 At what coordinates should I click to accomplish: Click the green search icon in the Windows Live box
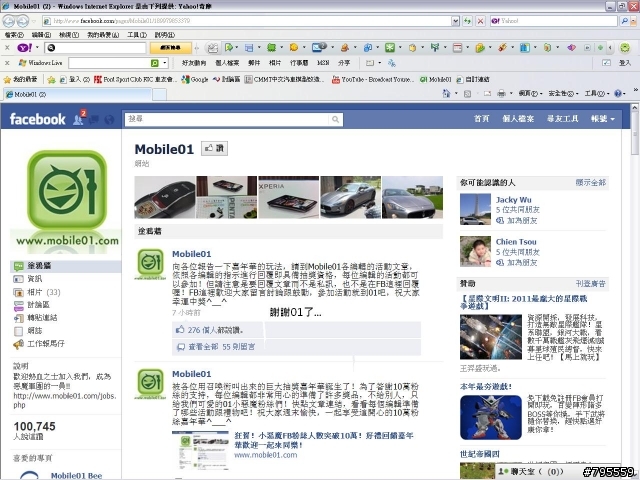click(155, 63)
